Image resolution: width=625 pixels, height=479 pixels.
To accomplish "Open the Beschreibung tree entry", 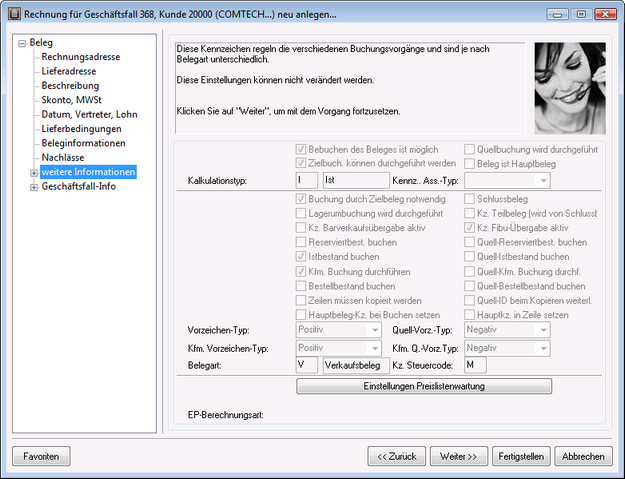I will click(x=70, y=86).
